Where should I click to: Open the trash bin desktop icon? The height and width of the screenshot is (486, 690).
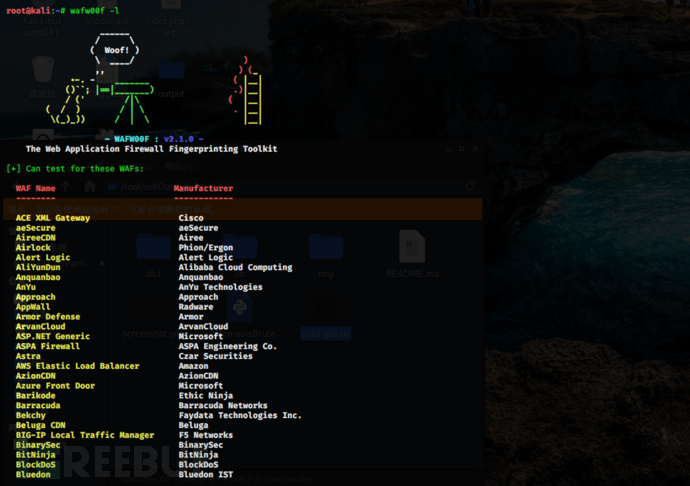pyautogui.click(x=43, y=70)
